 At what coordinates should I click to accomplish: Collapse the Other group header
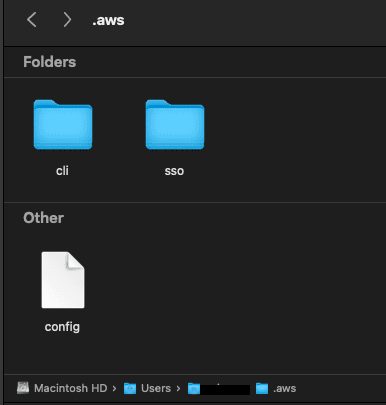tap(43, 218)
